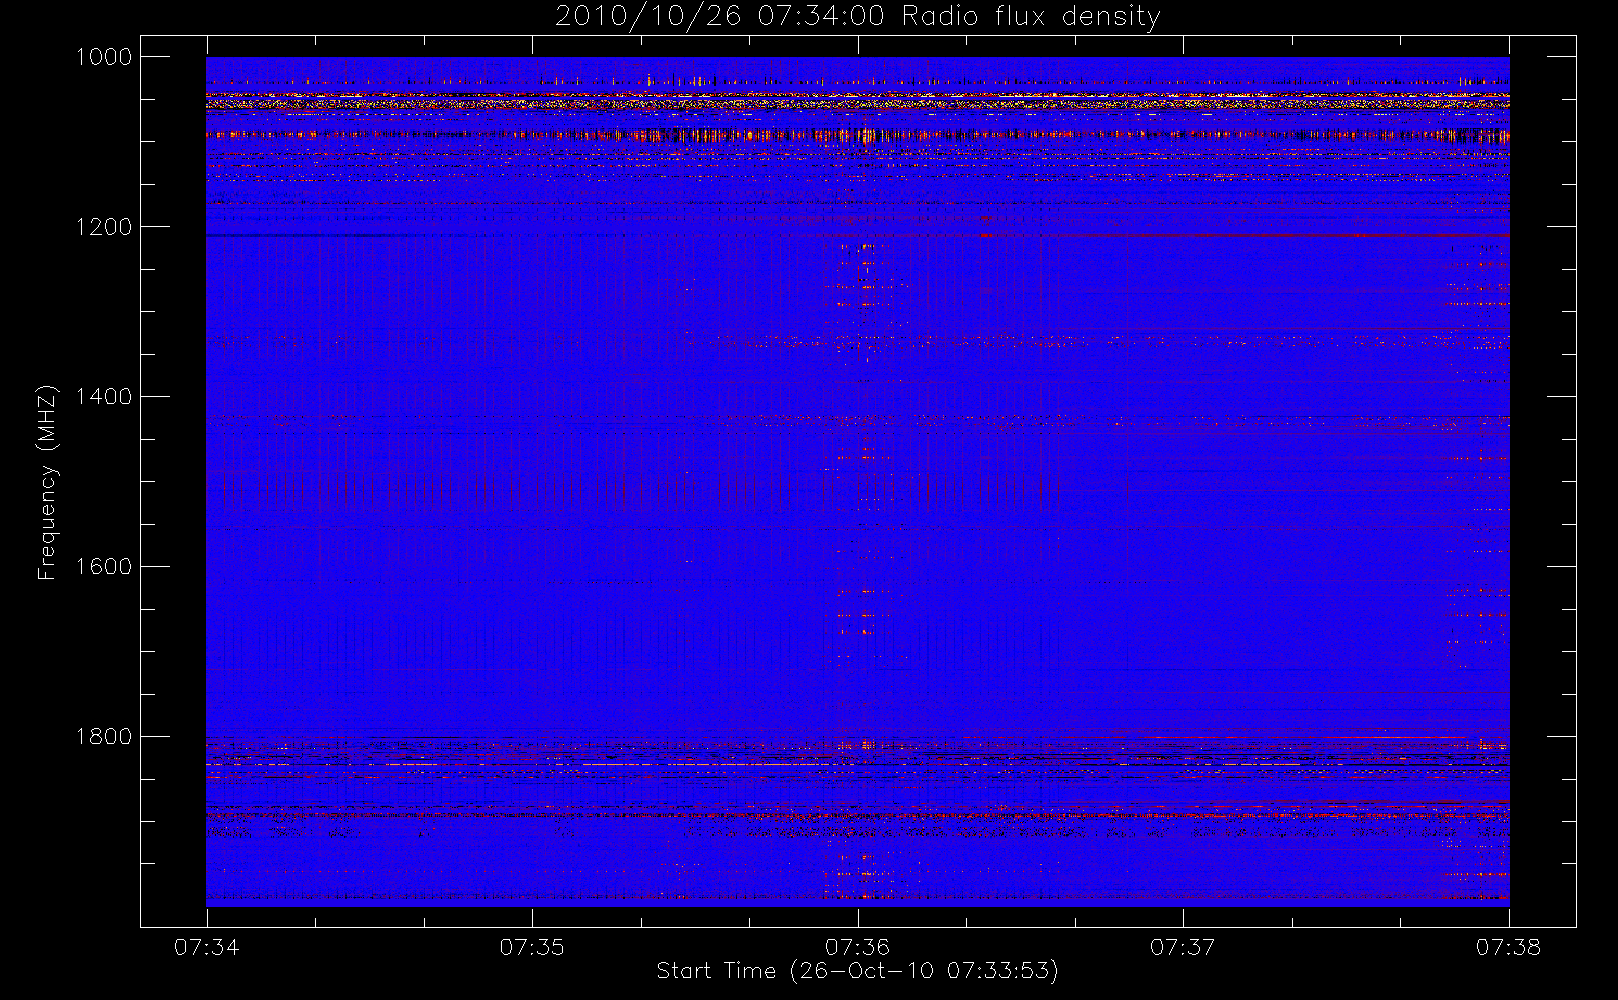The image size is (1618, 1000).
Task: Click the 1000 frequency tick label
Action: pos(104,57)
